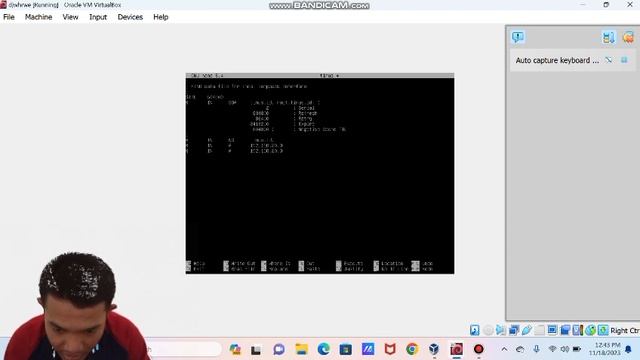Click the USB devices status icon
The width and height of the screenshot is (640, 360).
(x=527, y=330)
